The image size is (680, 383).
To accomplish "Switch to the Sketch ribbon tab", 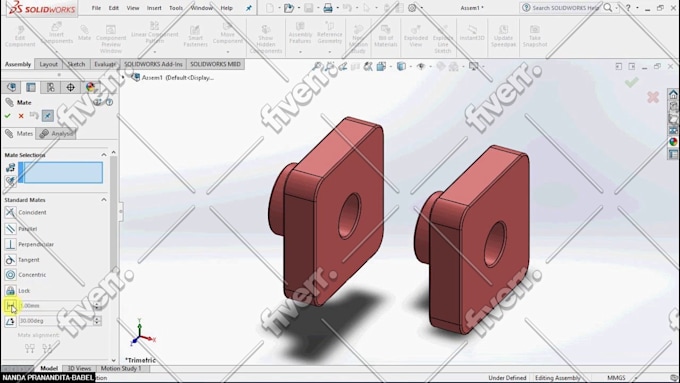I will (x=76, y=64).
